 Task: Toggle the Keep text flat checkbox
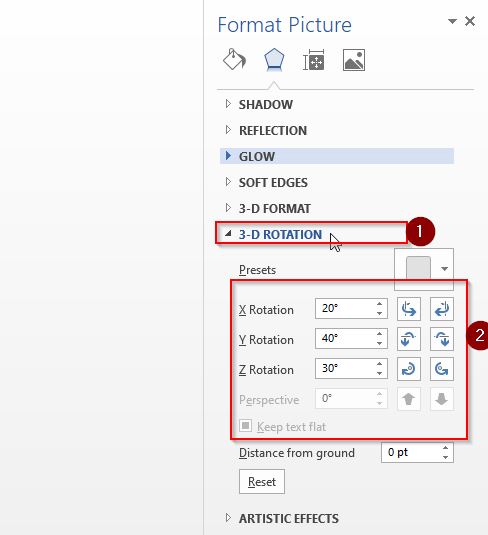coord(245,426)
